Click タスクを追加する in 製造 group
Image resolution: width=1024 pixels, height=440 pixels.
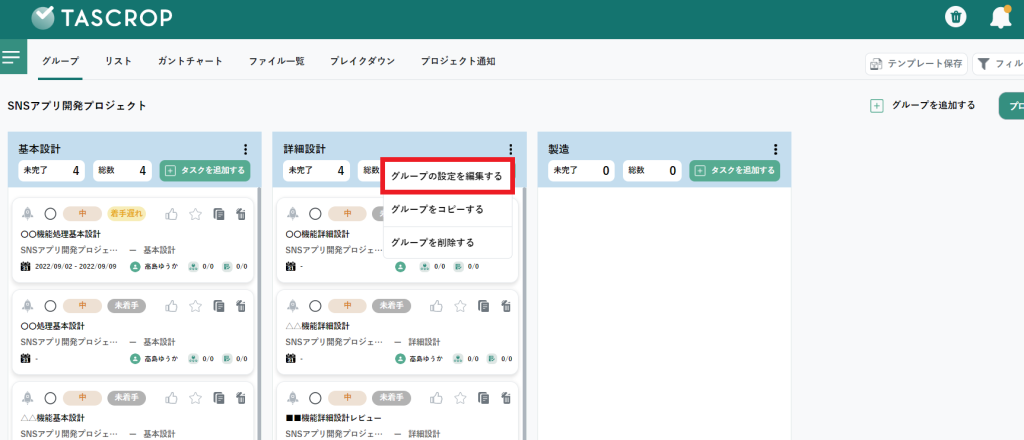tap(735, 170)
